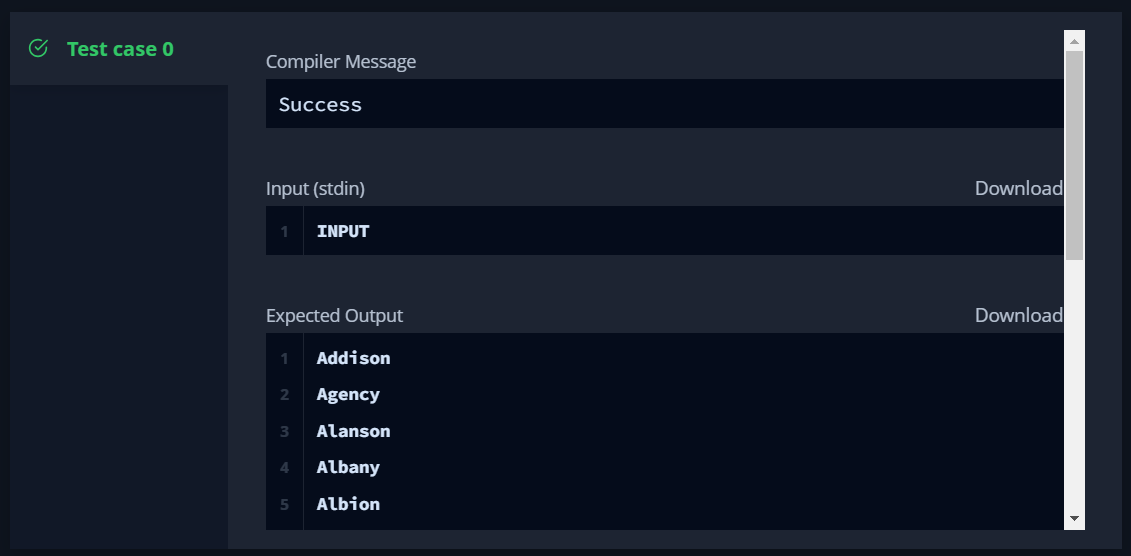Screen dimensions: 1131x556
Task: Click the INPUT text in stdin box
Action: pyautogui.click(x=343, y=231)
